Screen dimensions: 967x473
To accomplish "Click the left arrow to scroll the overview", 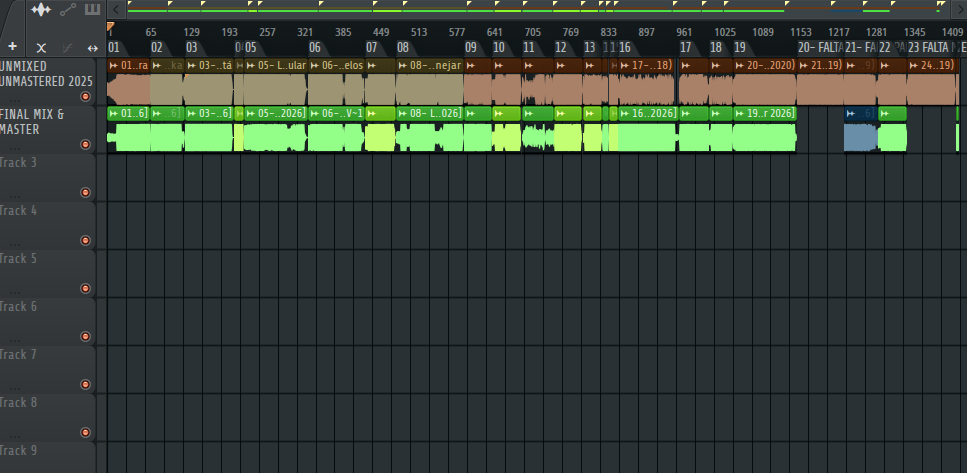I will [115, 9].
